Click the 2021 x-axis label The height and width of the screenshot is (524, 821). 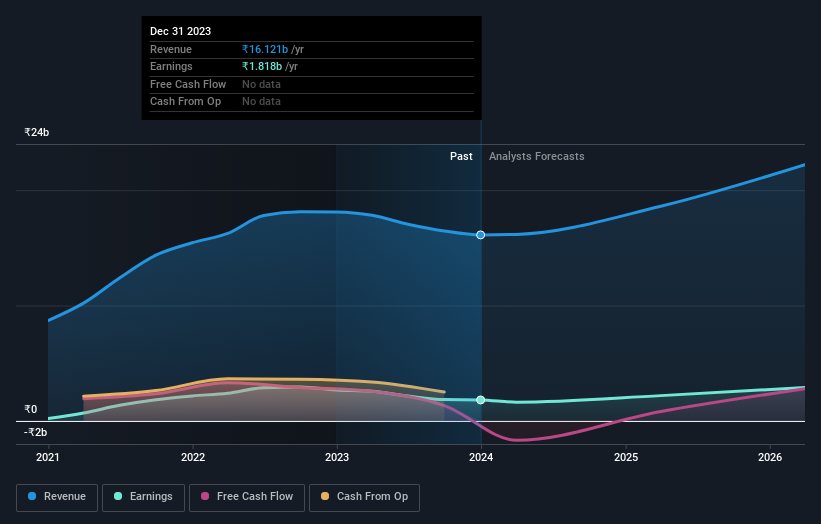tap(48, 458)
